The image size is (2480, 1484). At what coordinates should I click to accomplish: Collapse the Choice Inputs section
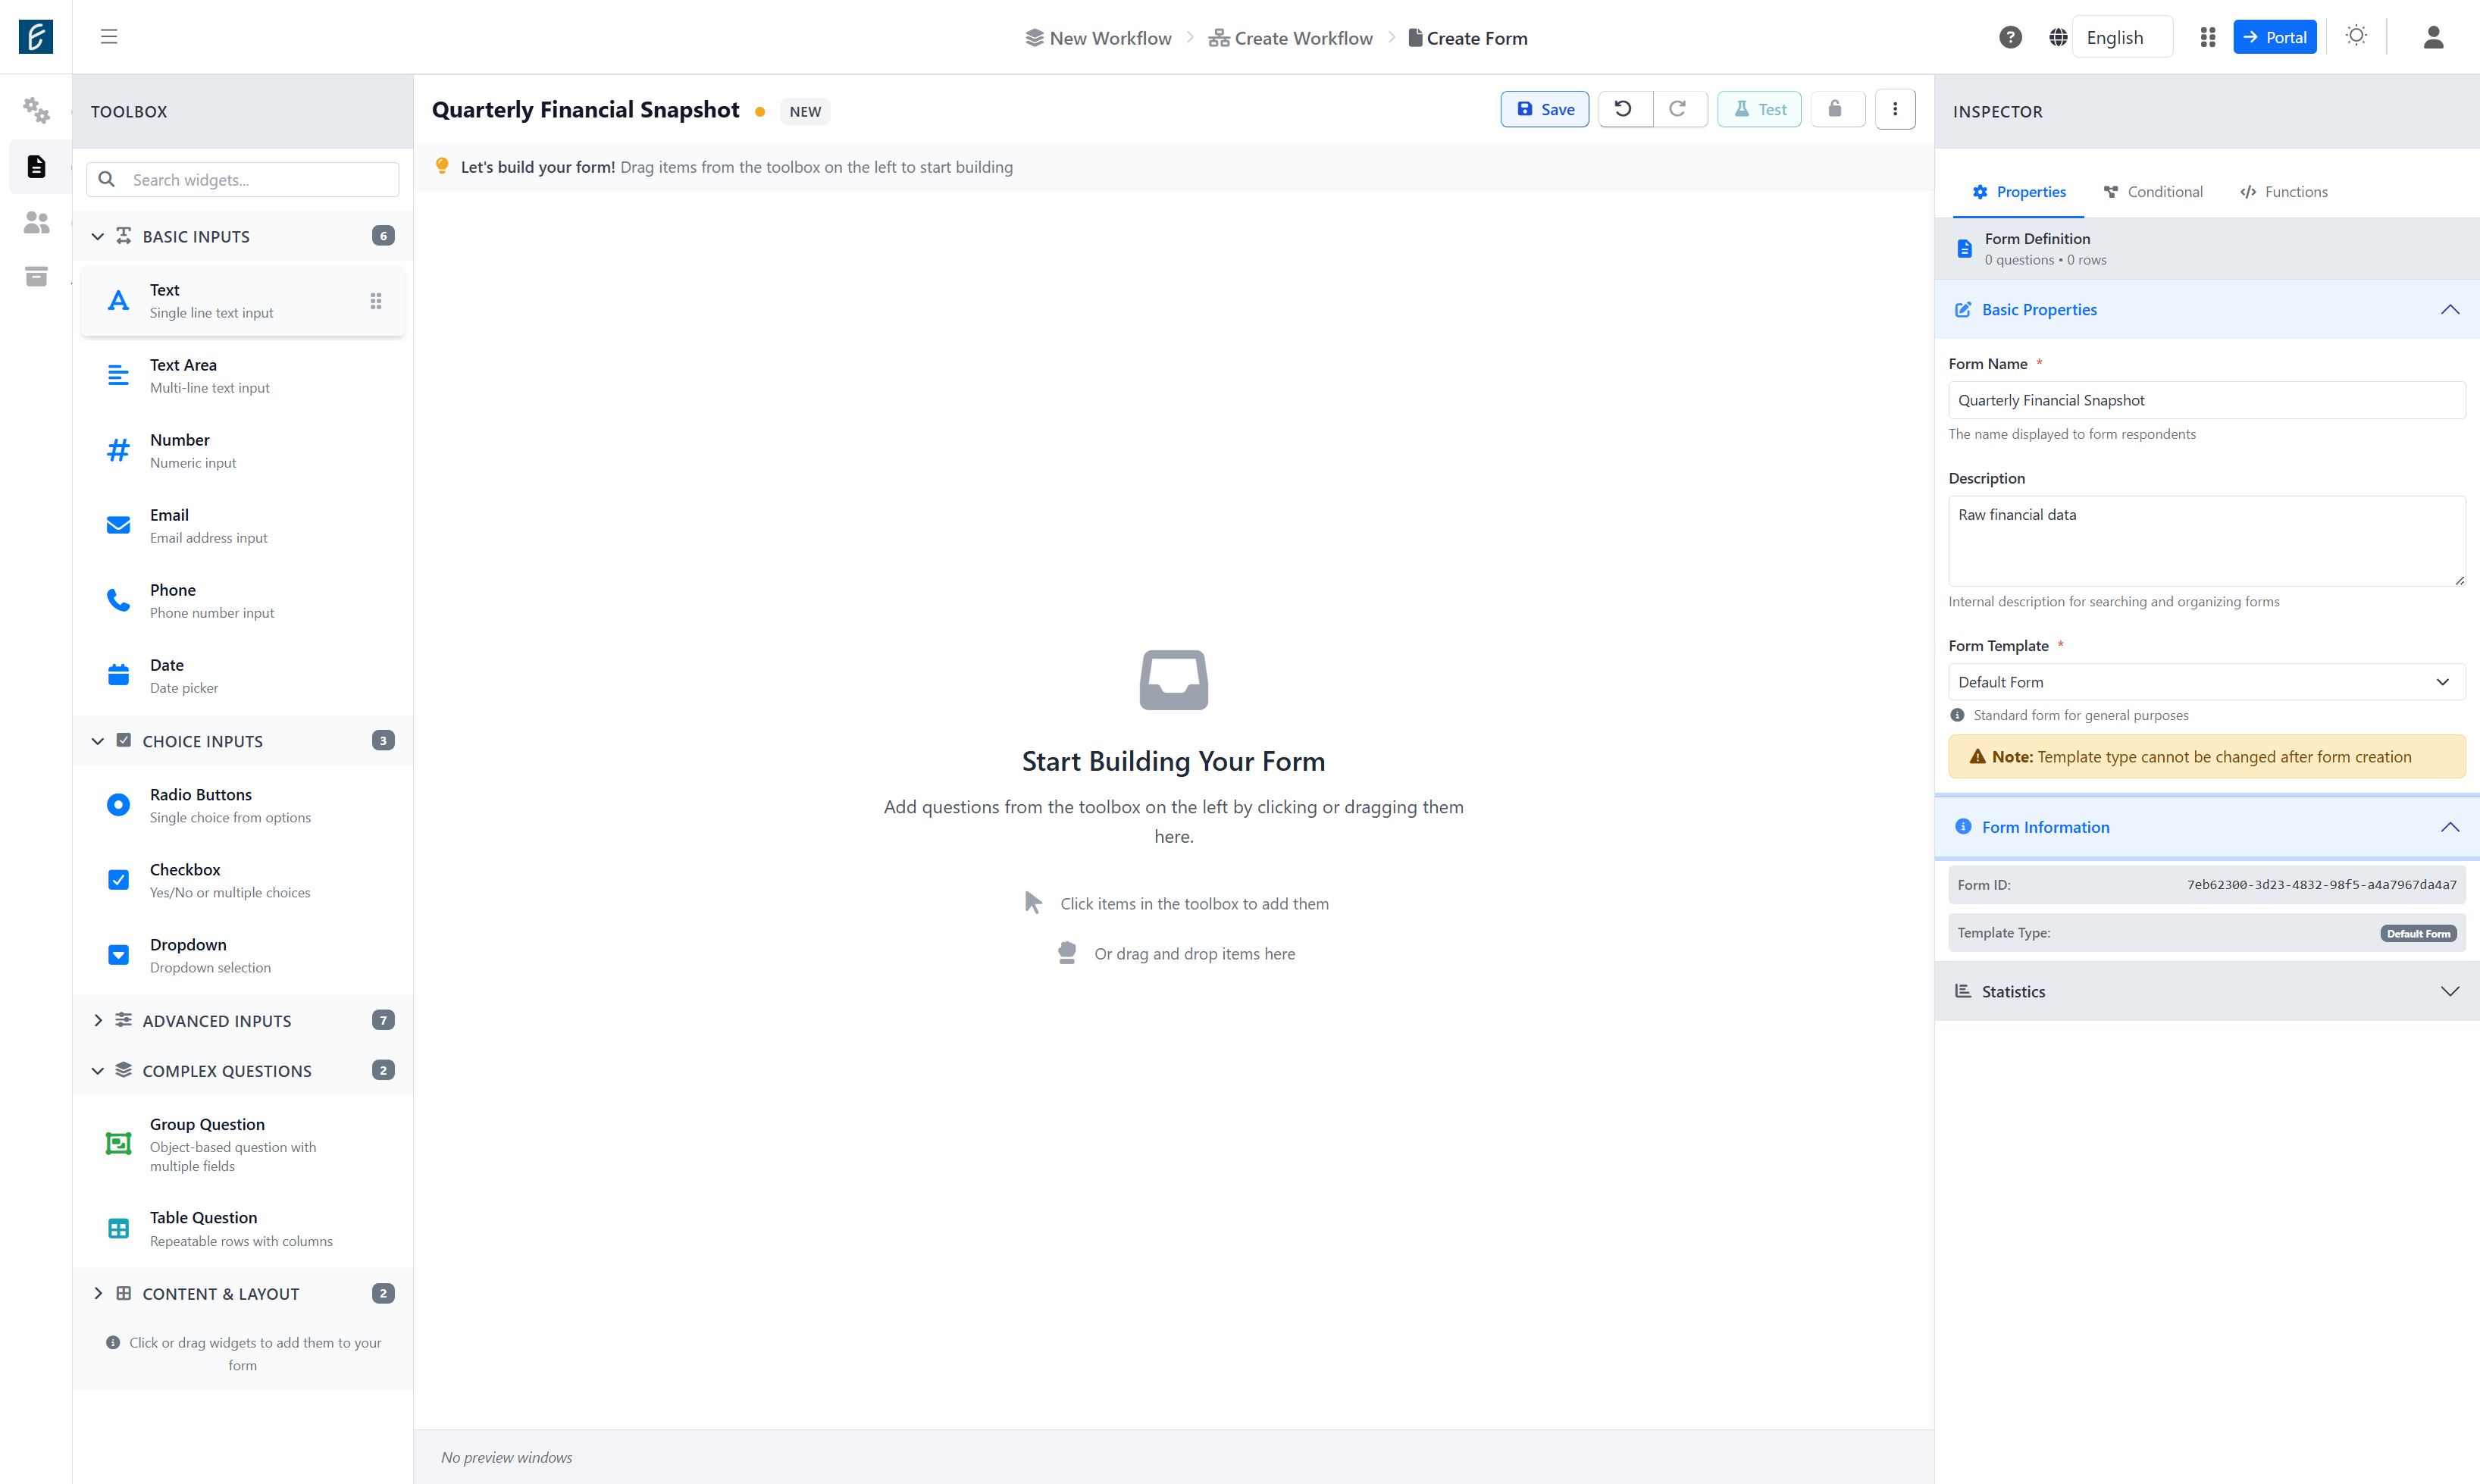(242, 741)
